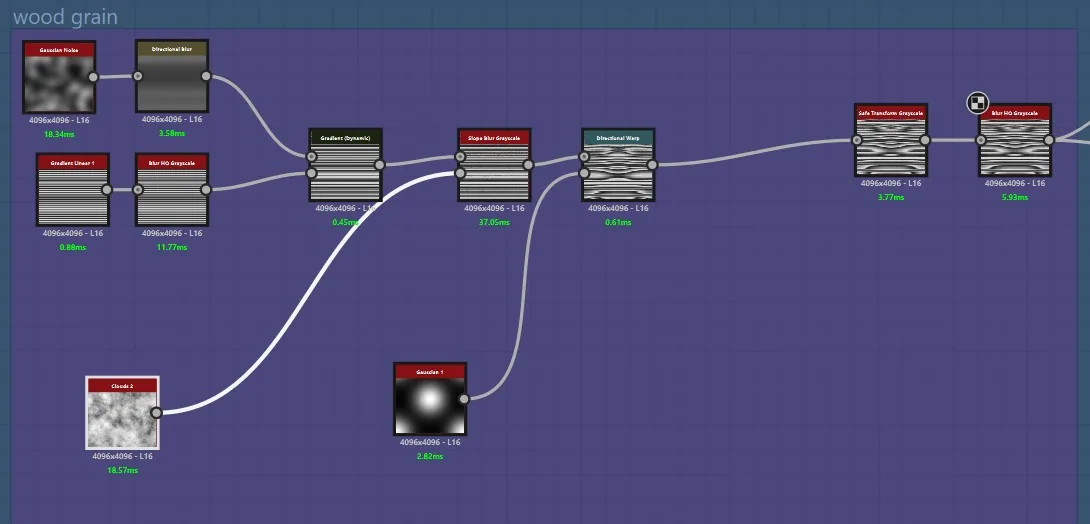1090x524 pixels.
Task: Click the checker badge icon above Blur HQ Grayscale
Action: 977,103
